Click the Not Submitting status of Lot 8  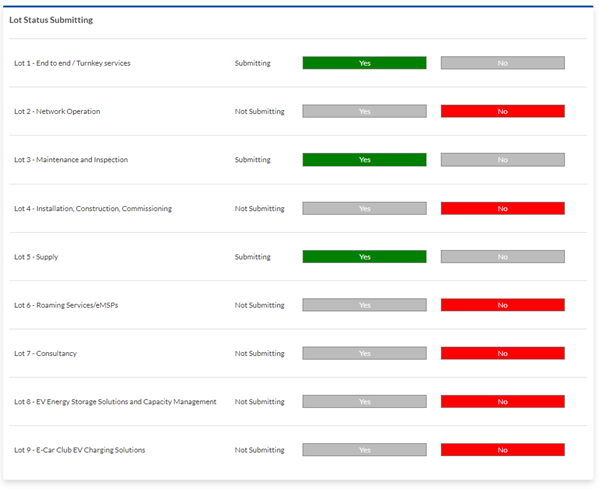coord(259,402)
